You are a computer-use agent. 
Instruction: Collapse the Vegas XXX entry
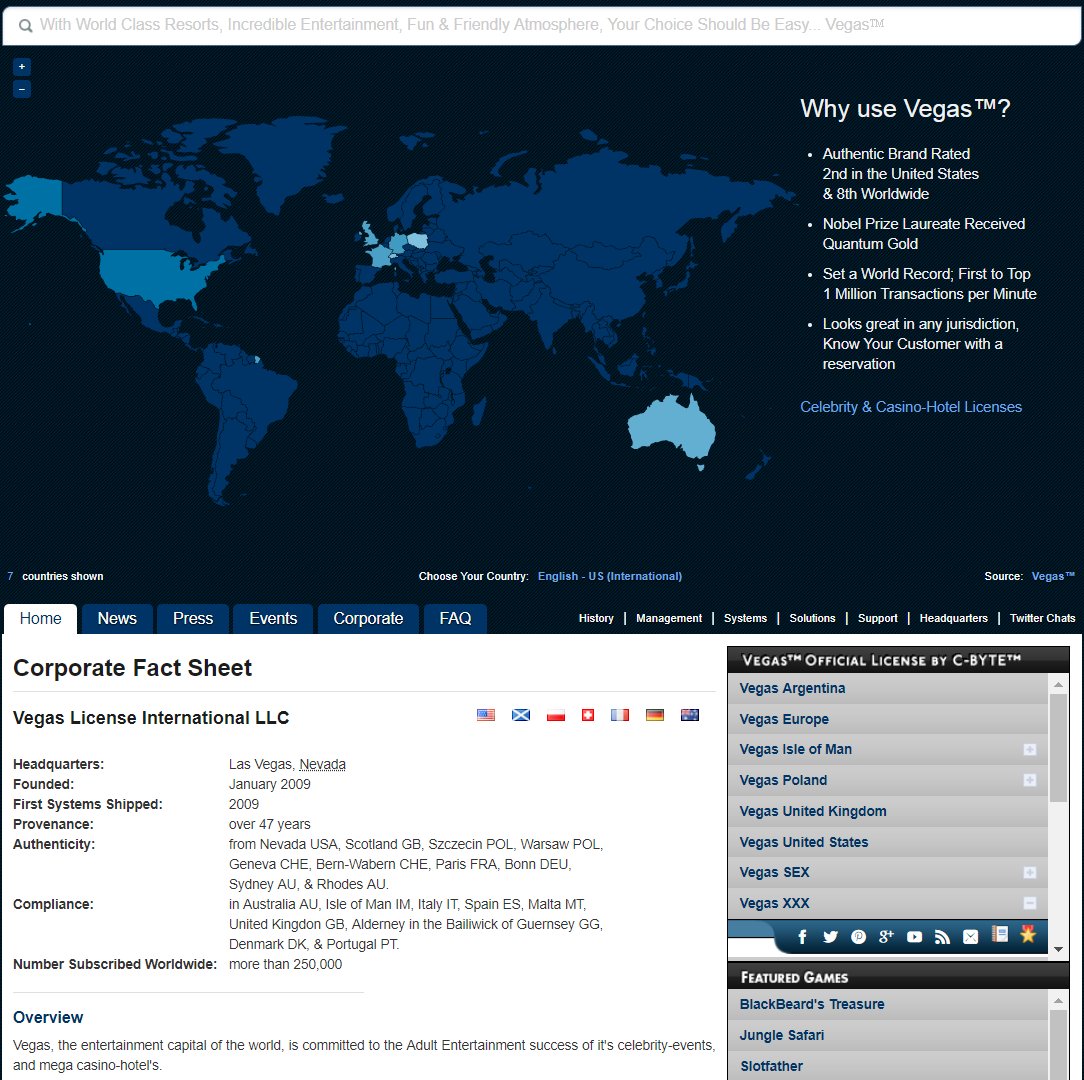tap(1029, 903)
